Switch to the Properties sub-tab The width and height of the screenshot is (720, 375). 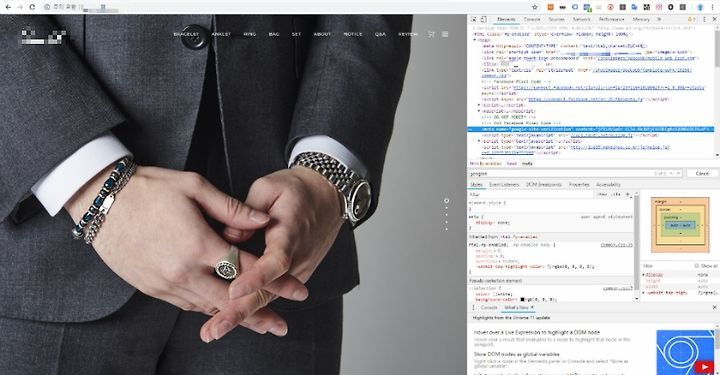pos(579,185)
